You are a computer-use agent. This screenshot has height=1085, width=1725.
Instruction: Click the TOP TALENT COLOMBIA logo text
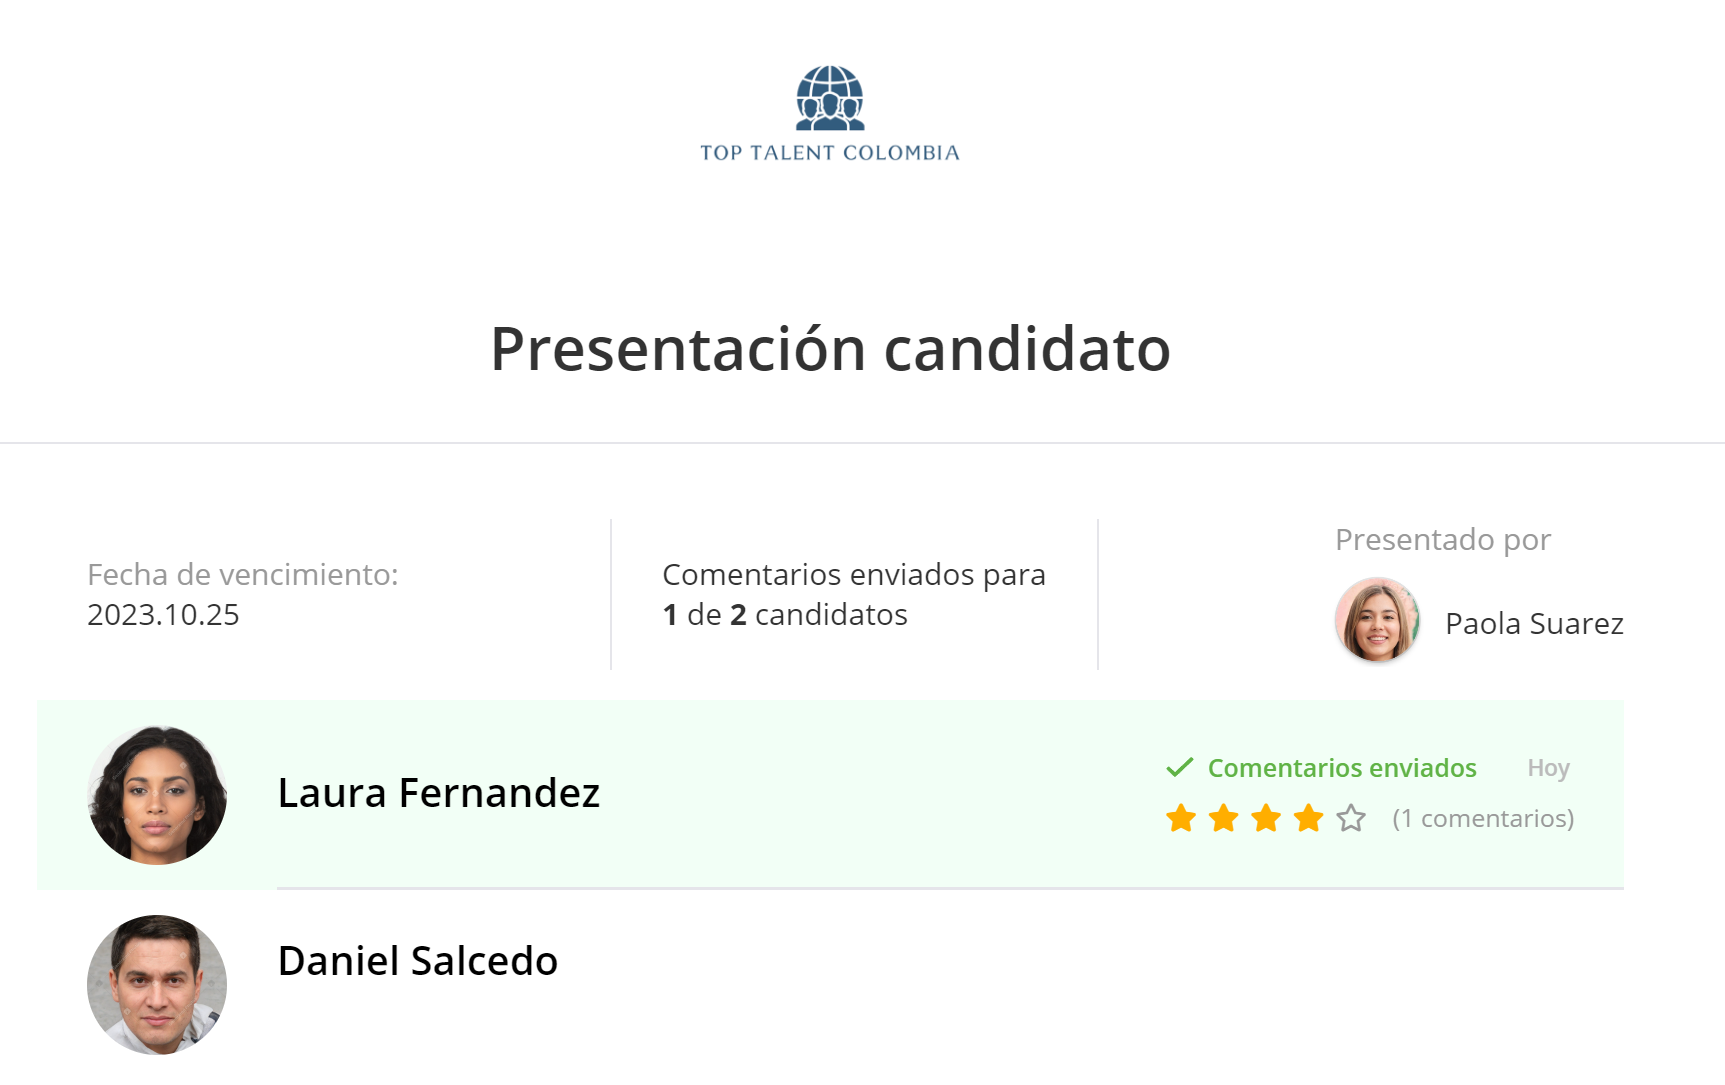coord(830,153)
